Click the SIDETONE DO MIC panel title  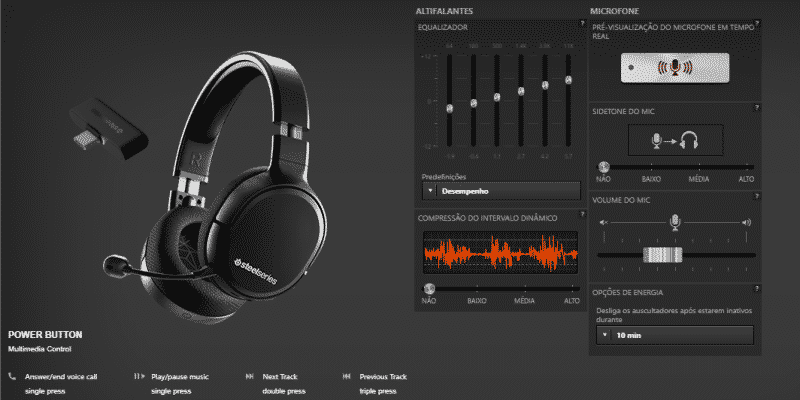point(623,112)
